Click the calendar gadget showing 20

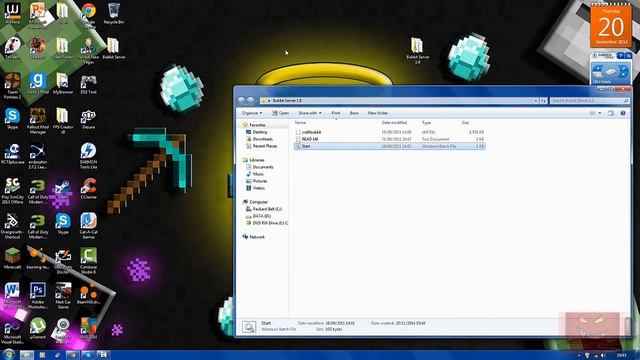click(x=611, y=25)
